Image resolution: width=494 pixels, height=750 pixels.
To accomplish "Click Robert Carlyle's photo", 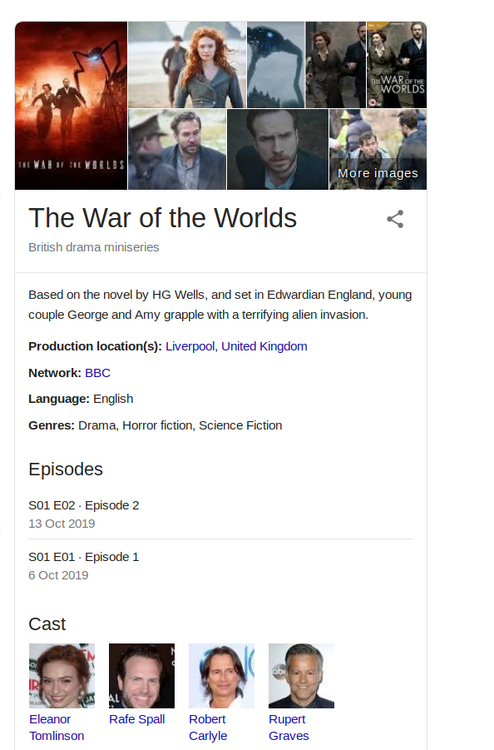I will 221,675.
